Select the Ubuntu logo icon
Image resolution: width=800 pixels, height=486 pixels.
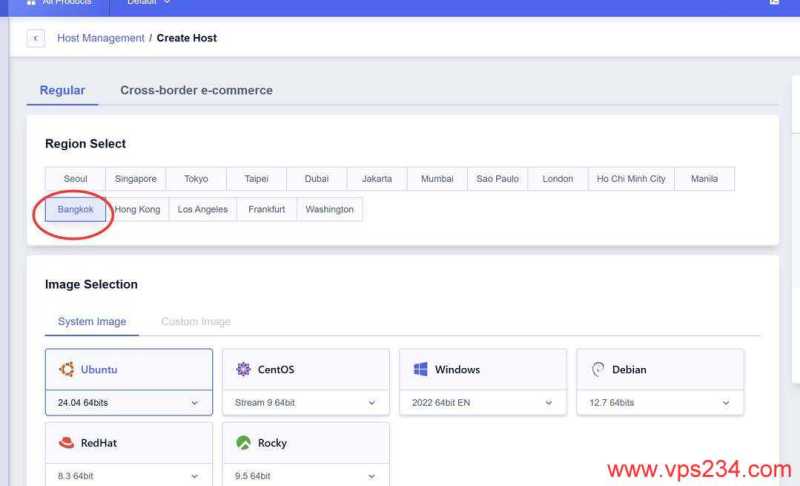67,369
